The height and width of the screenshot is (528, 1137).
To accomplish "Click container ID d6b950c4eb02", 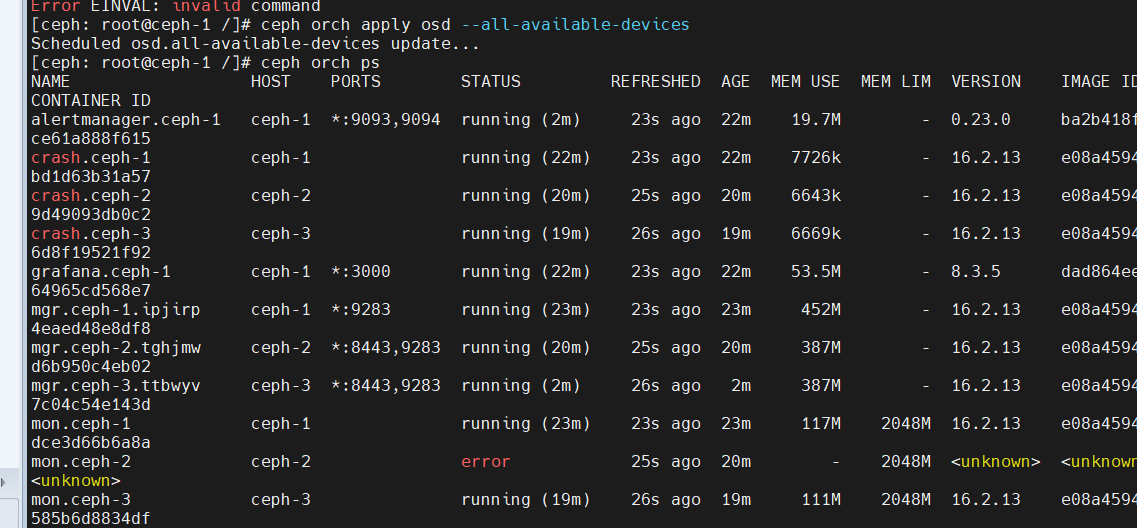I will coord(91,366).
